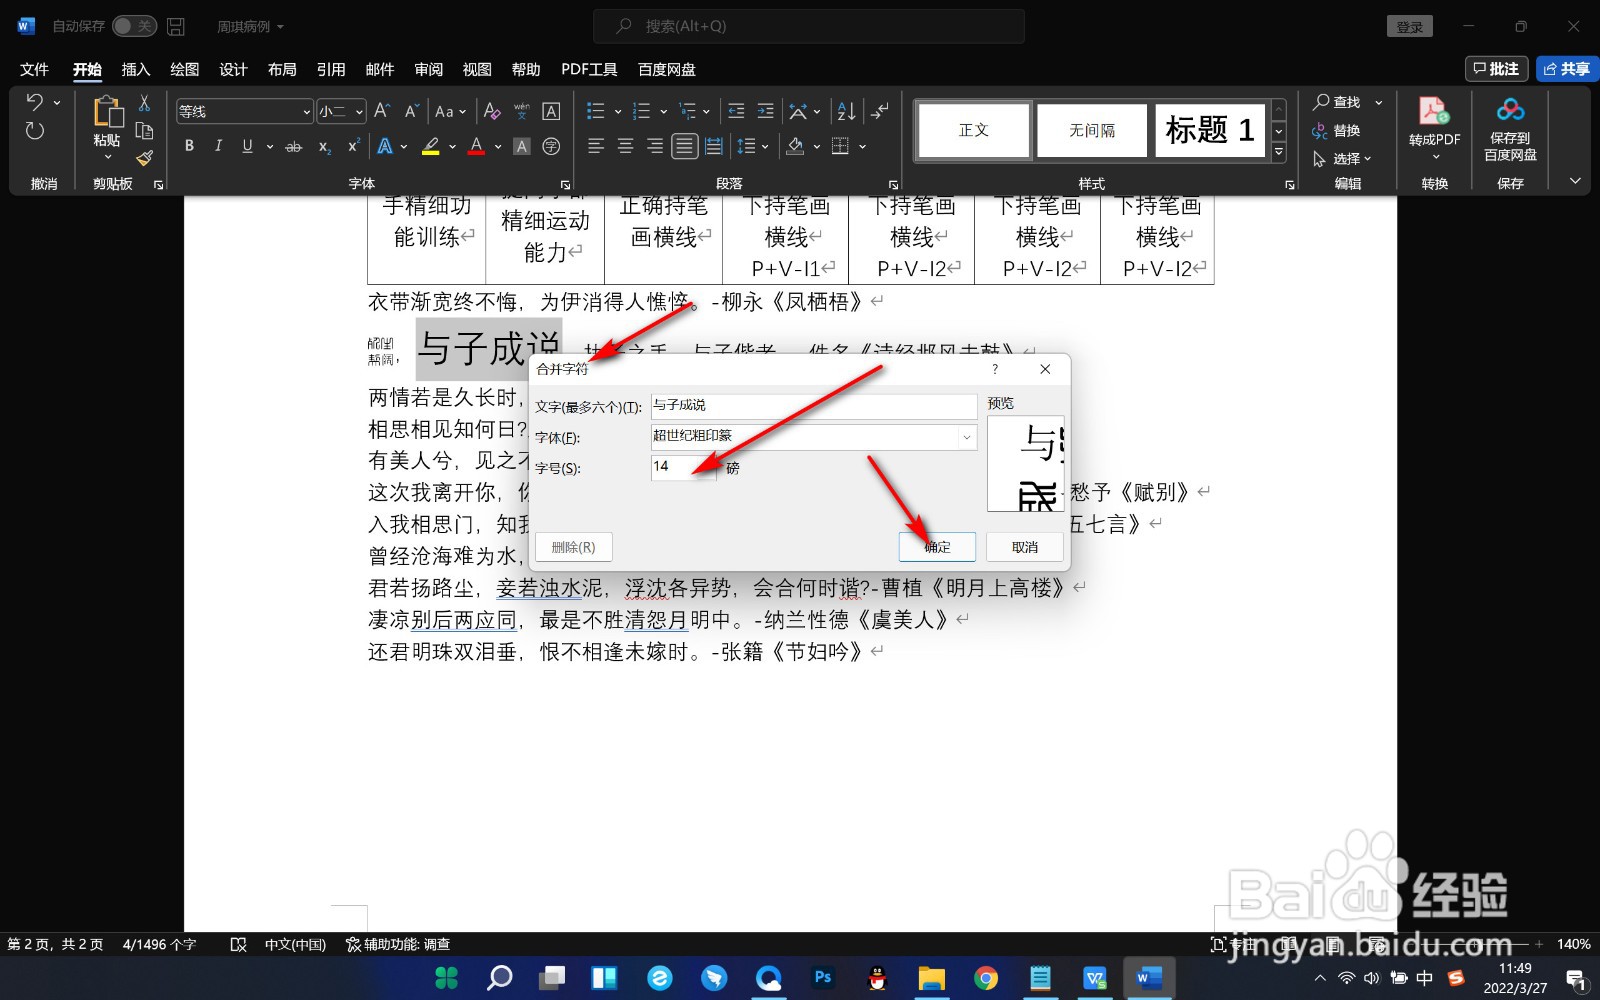Click the Redo icon
The image size is (1600, 1000).
tap(35, 131)
